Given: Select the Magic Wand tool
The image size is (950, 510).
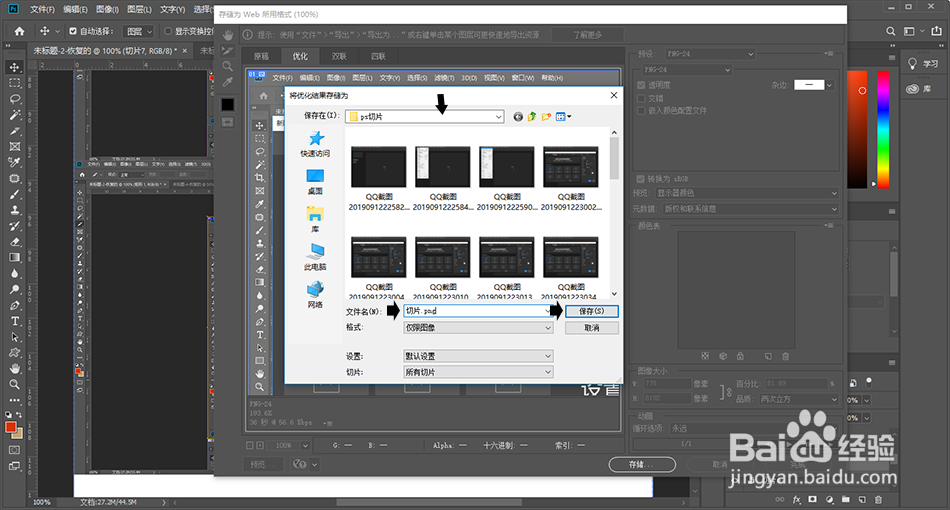Looking at the screenshot, I should click(x=15, y=114).
